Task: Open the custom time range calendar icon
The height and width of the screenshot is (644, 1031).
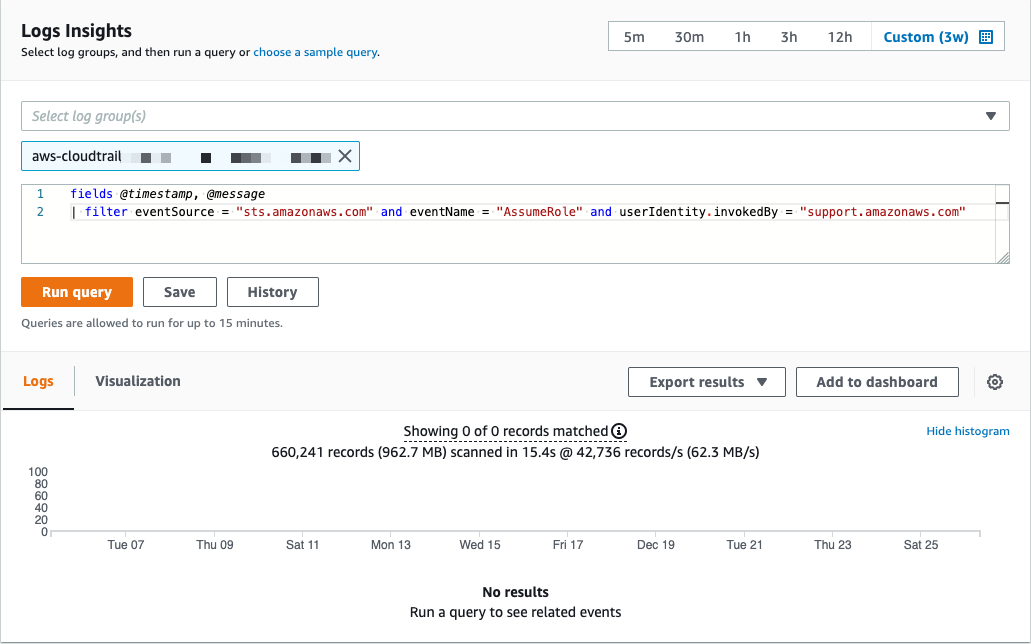Action: point(986,37)
